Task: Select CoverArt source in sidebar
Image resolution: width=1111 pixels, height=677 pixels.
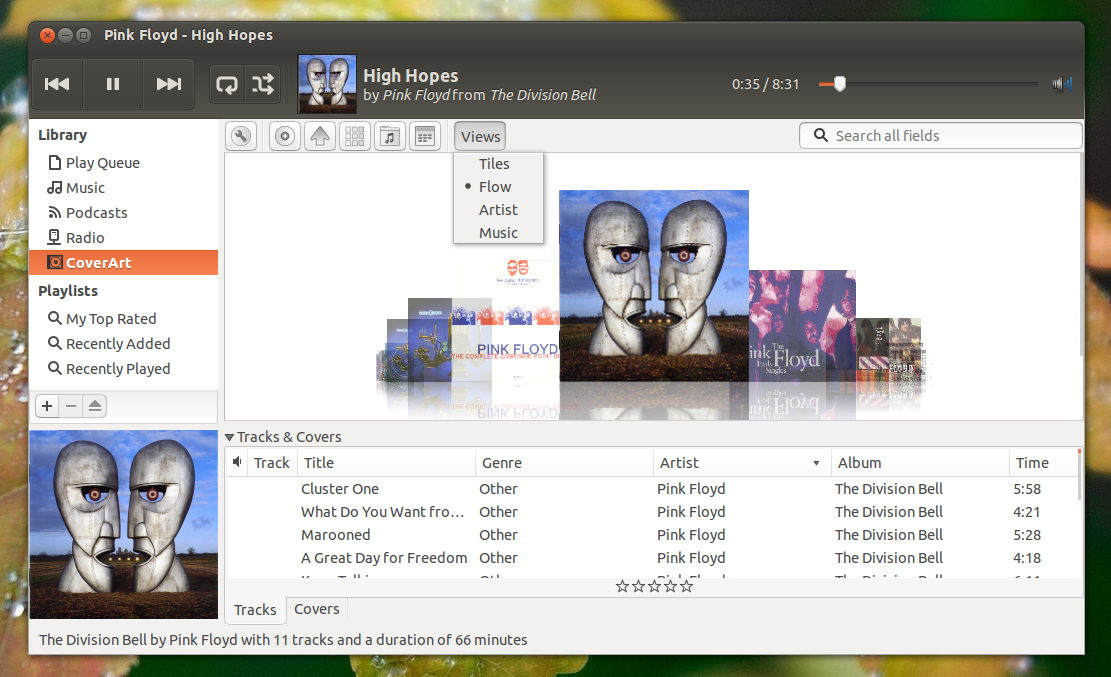Action: pos(123,262)
